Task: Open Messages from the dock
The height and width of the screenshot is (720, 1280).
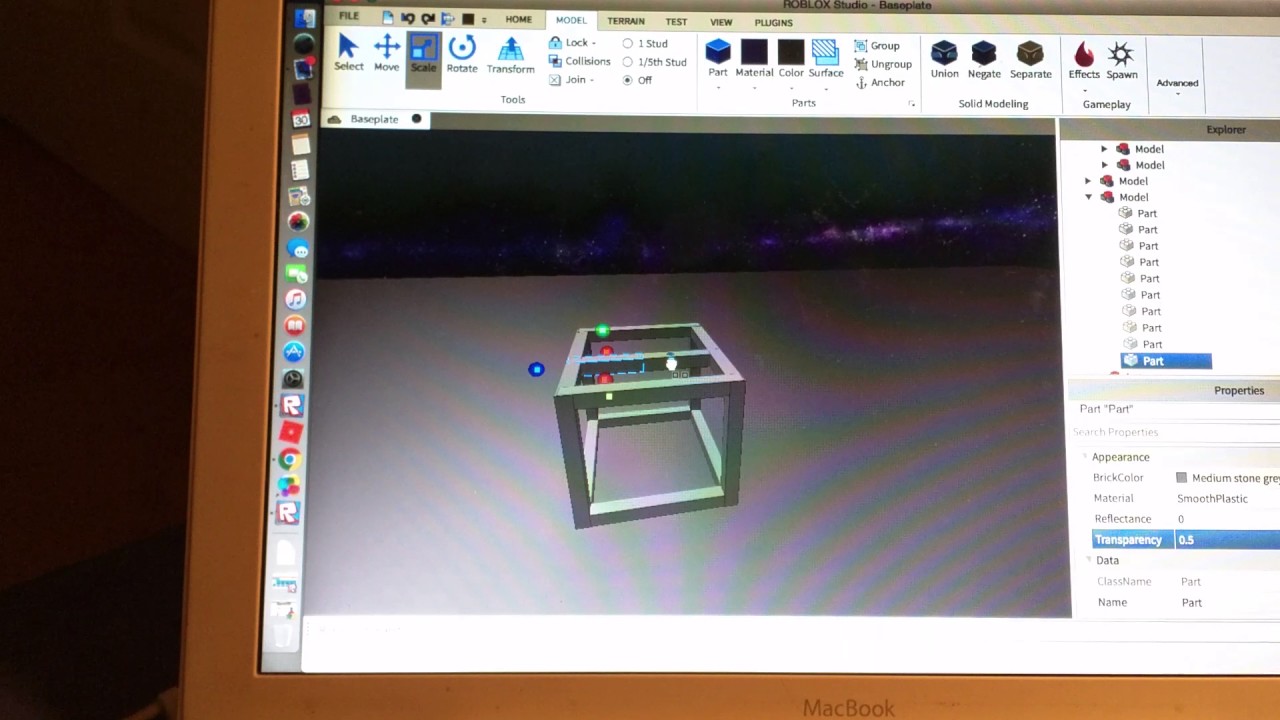Action: coord(298,248)
